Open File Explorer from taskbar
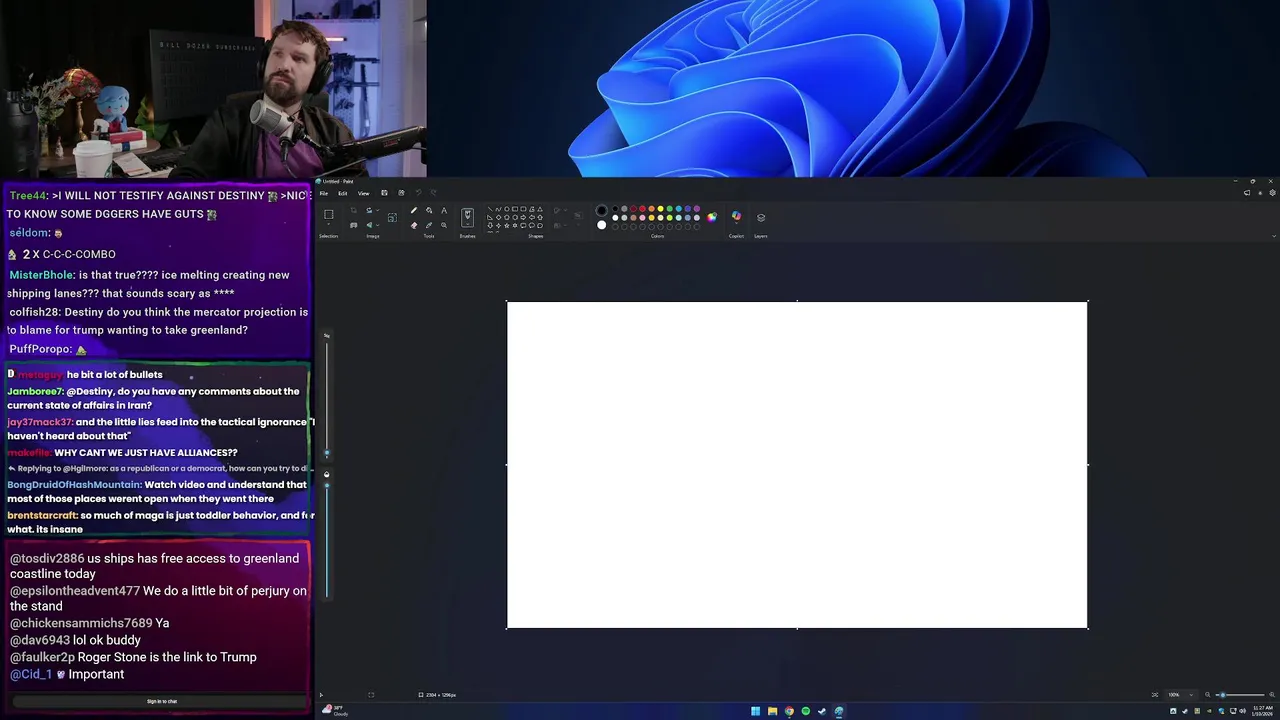1280x720 pixels. coord(772,711)
